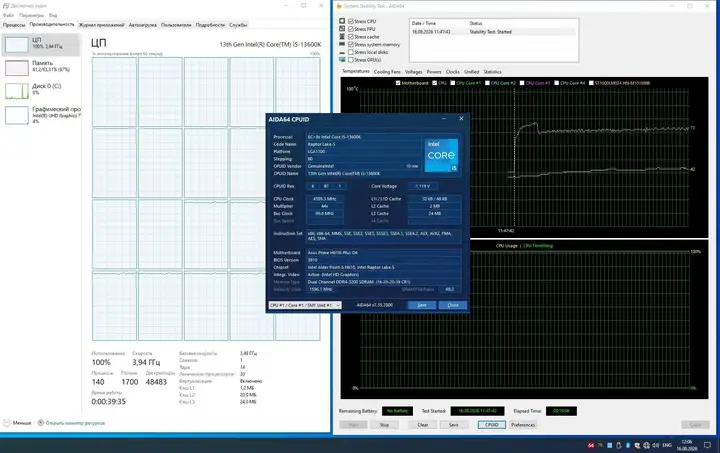
Task: Select the Графический процессор thumbnail in sidebar
Action: point(17,115)
